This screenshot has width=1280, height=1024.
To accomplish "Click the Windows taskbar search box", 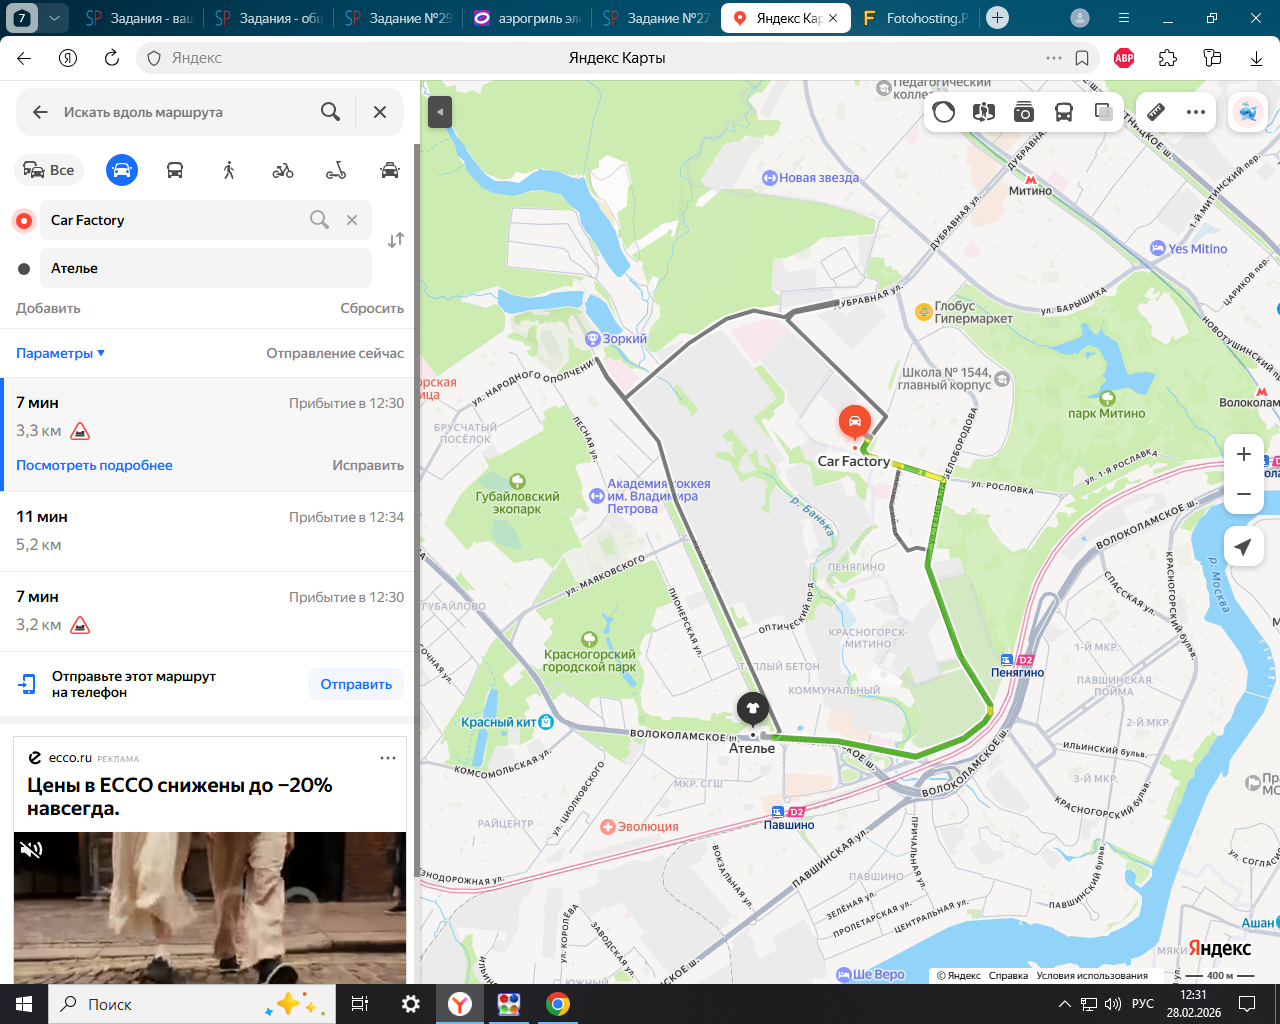I will coord(192,1004).
